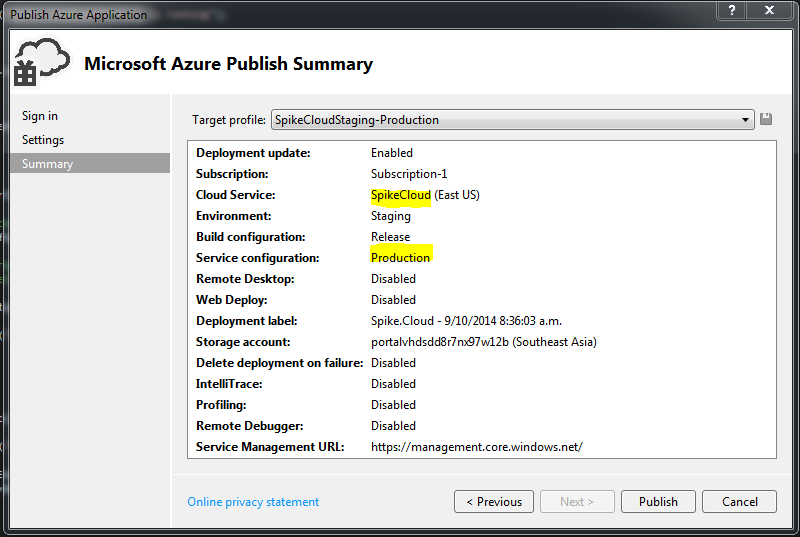Start deployment with the Publish button
Image resolution: width=800 pixels, height=537 pixels.
click(658, 502)
